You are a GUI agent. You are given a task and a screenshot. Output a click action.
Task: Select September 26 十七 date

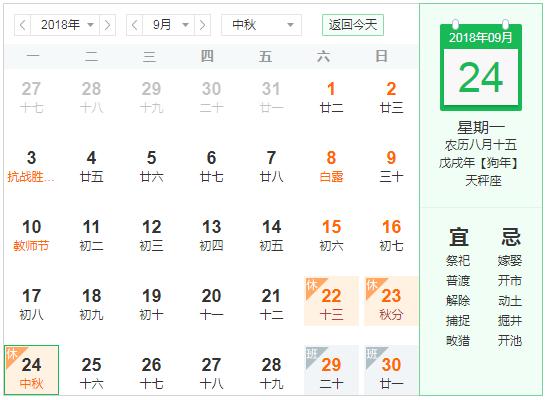tap(151, 374)
